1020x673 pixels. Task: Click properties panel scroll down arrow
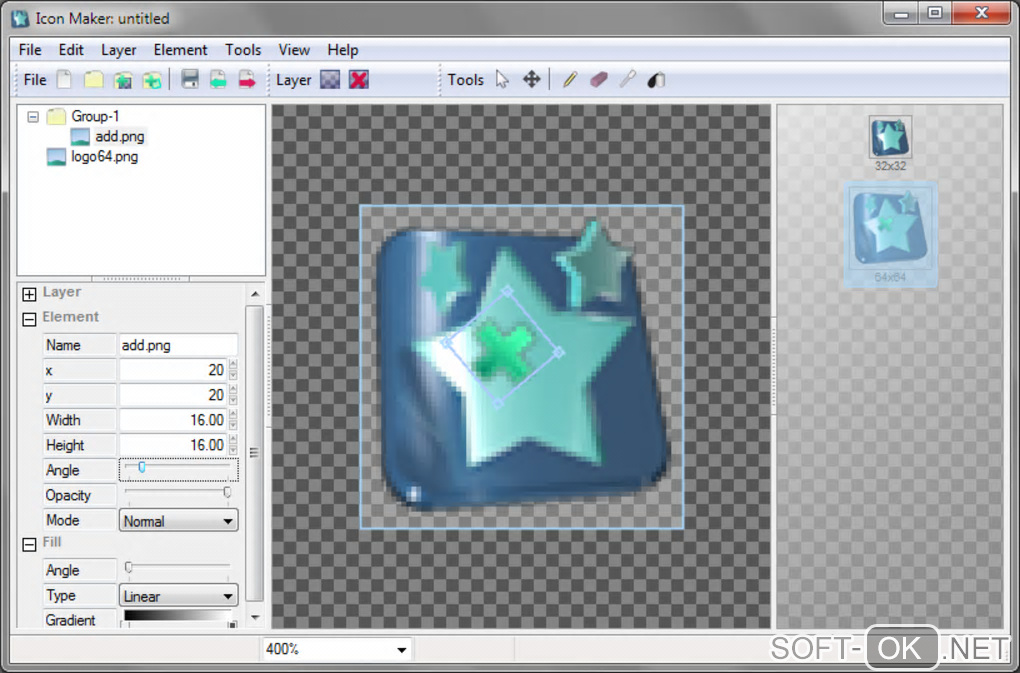(x=255, y=618)
